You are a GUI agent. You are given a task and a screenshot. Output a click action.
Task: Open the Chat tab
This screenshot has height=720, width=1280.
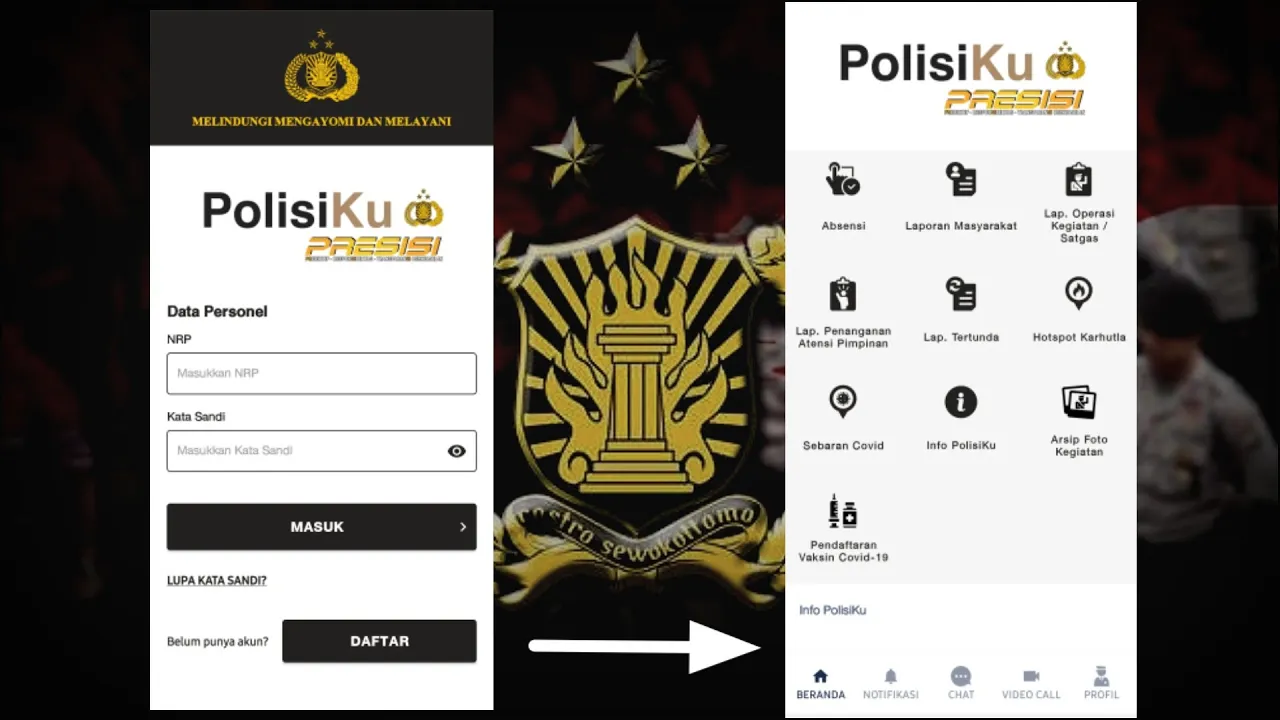(961, 684)
